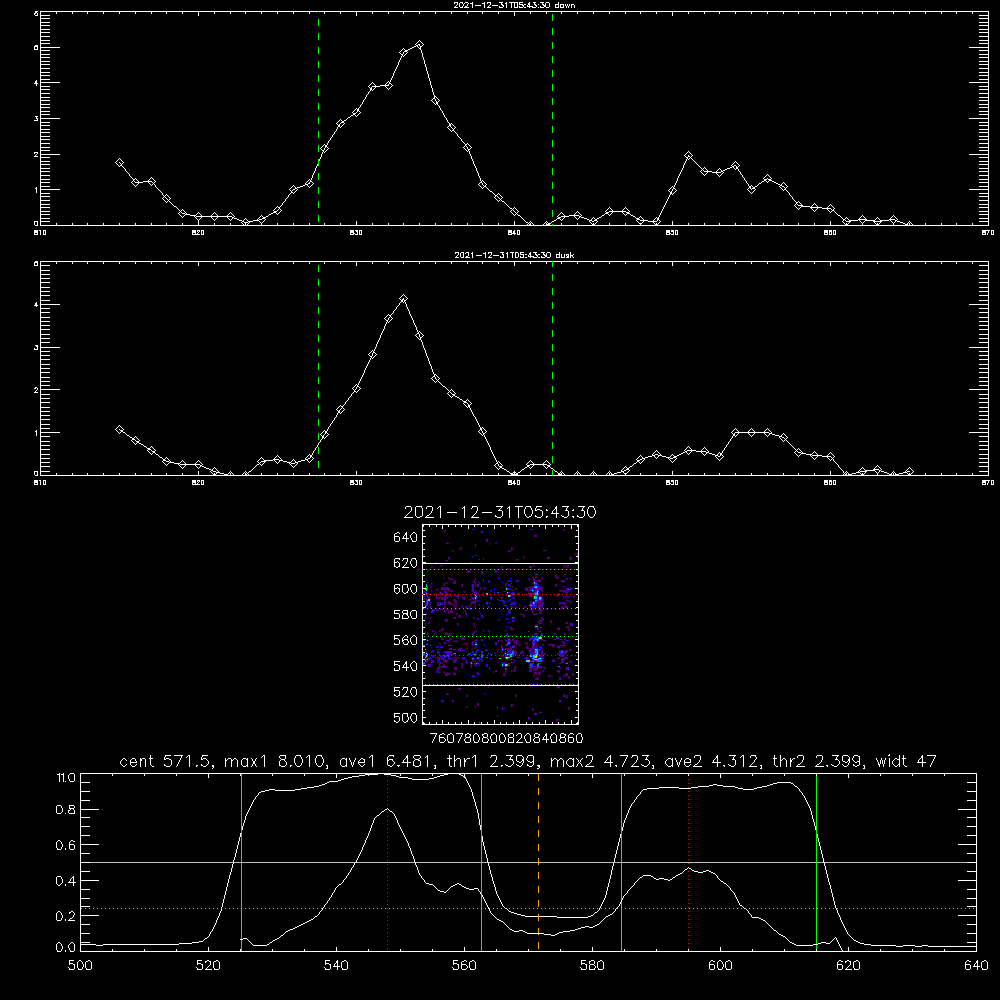Click "580" on the bottom plot x-axis

coord(592,966)
